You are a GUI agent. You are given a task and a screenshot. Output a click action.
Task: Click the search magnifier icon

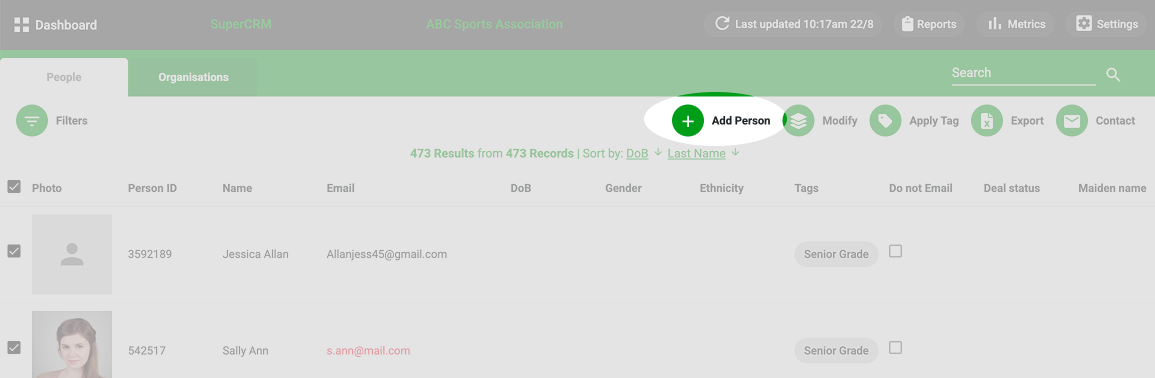pyautogui.click(x=1113, y=74)
